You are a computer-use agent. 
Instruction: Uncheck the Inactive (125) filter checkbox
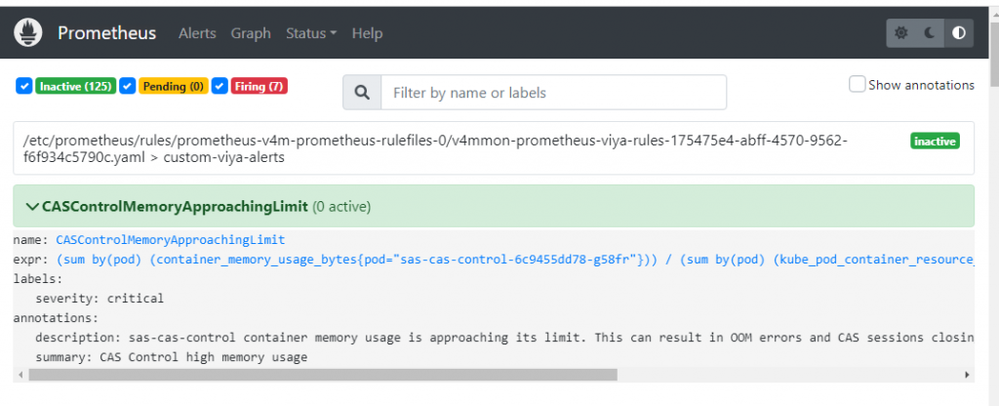[24, 86]
